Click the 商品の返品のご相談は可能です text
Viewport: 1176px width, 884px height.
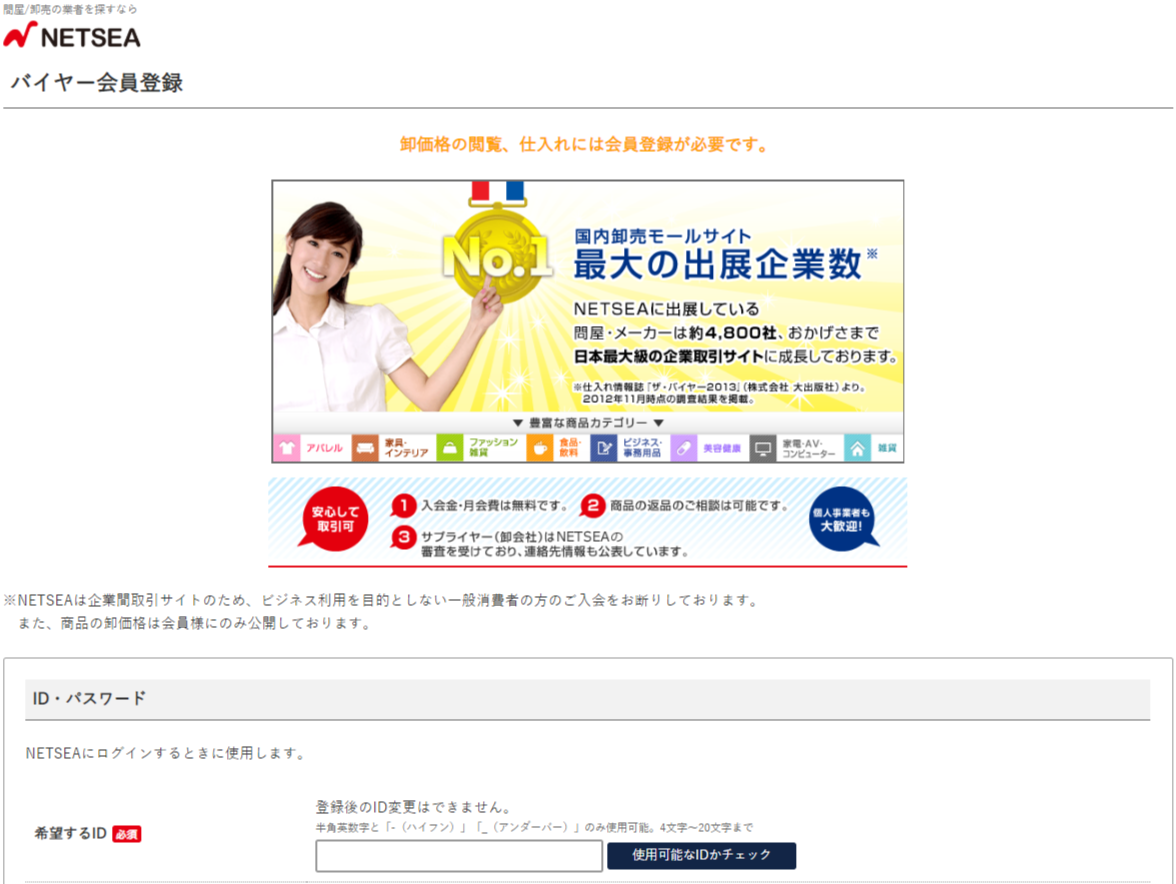click(x=699, y=506)
